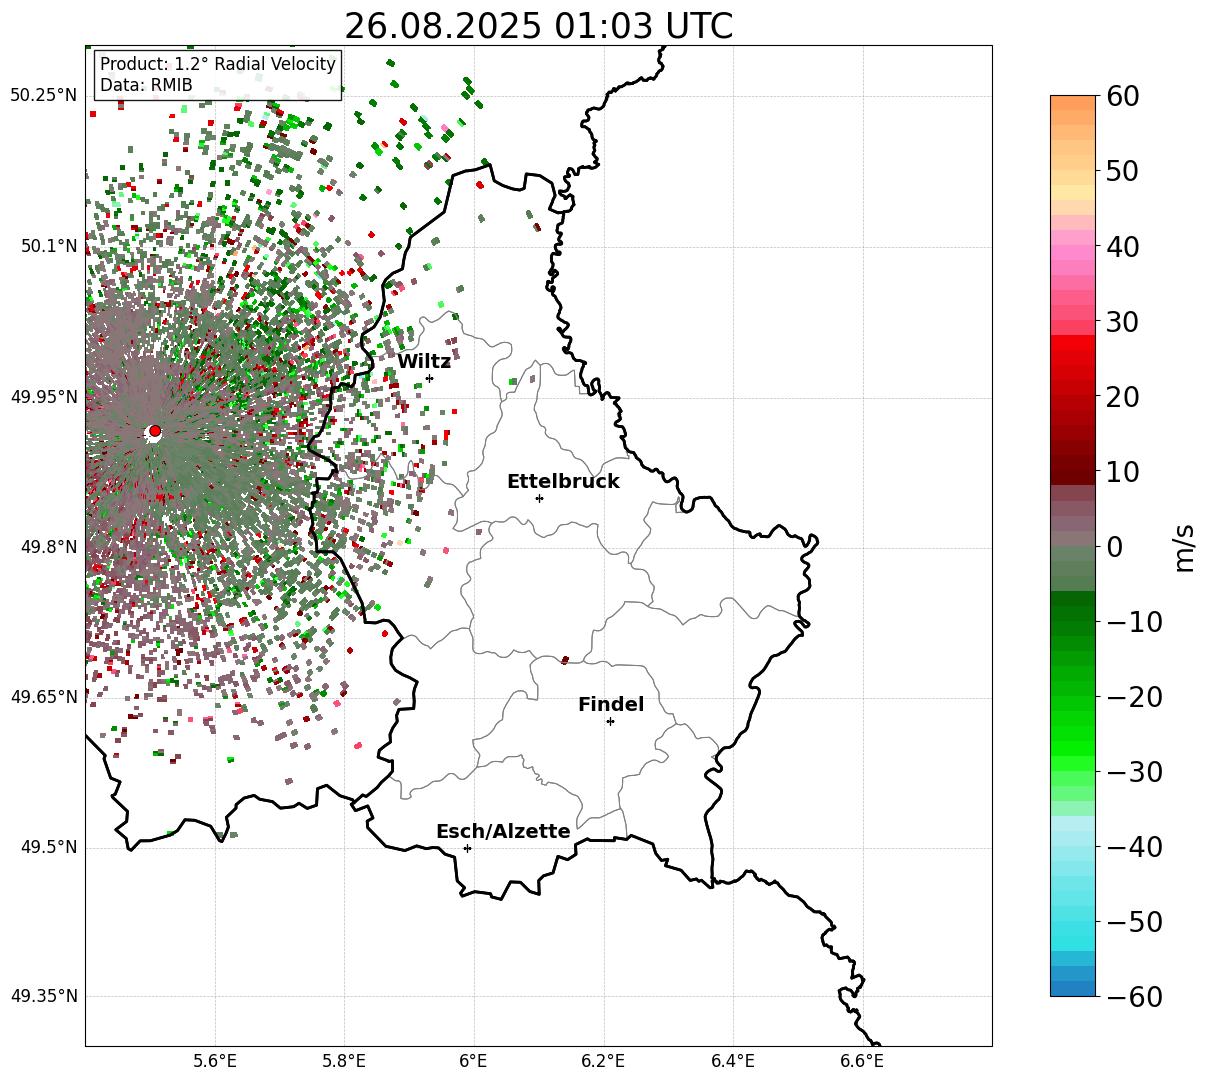Click the red radar site marker
The image size is (1207, 1081).
[x=154, y=431]
